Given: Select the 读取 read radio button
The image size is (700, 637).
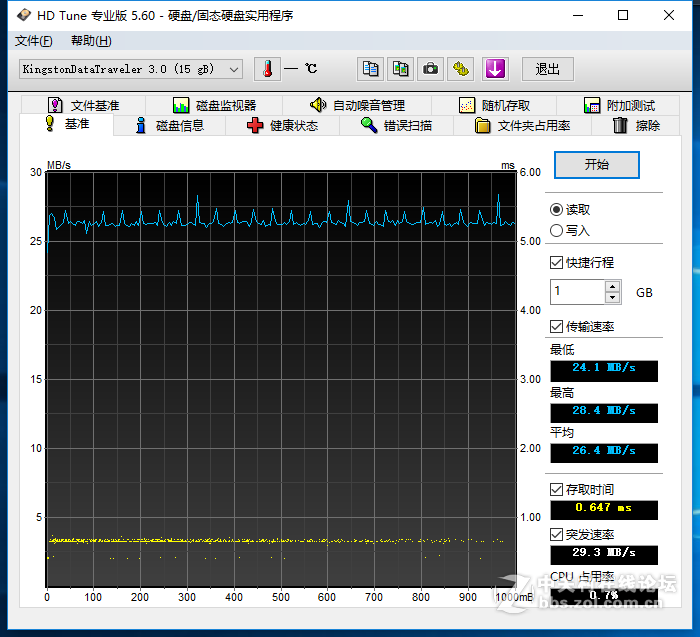Looking at the screenshot, I should click(557, 210).
